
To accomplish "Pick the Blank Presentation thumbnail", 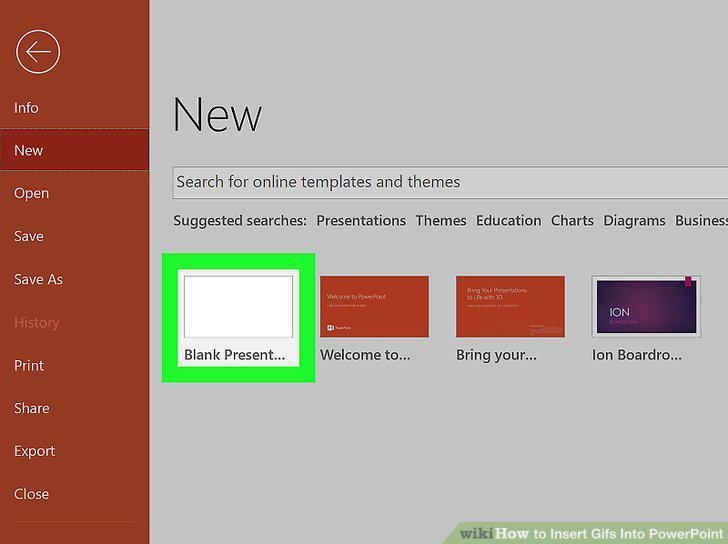I will [x=238, y=306].
